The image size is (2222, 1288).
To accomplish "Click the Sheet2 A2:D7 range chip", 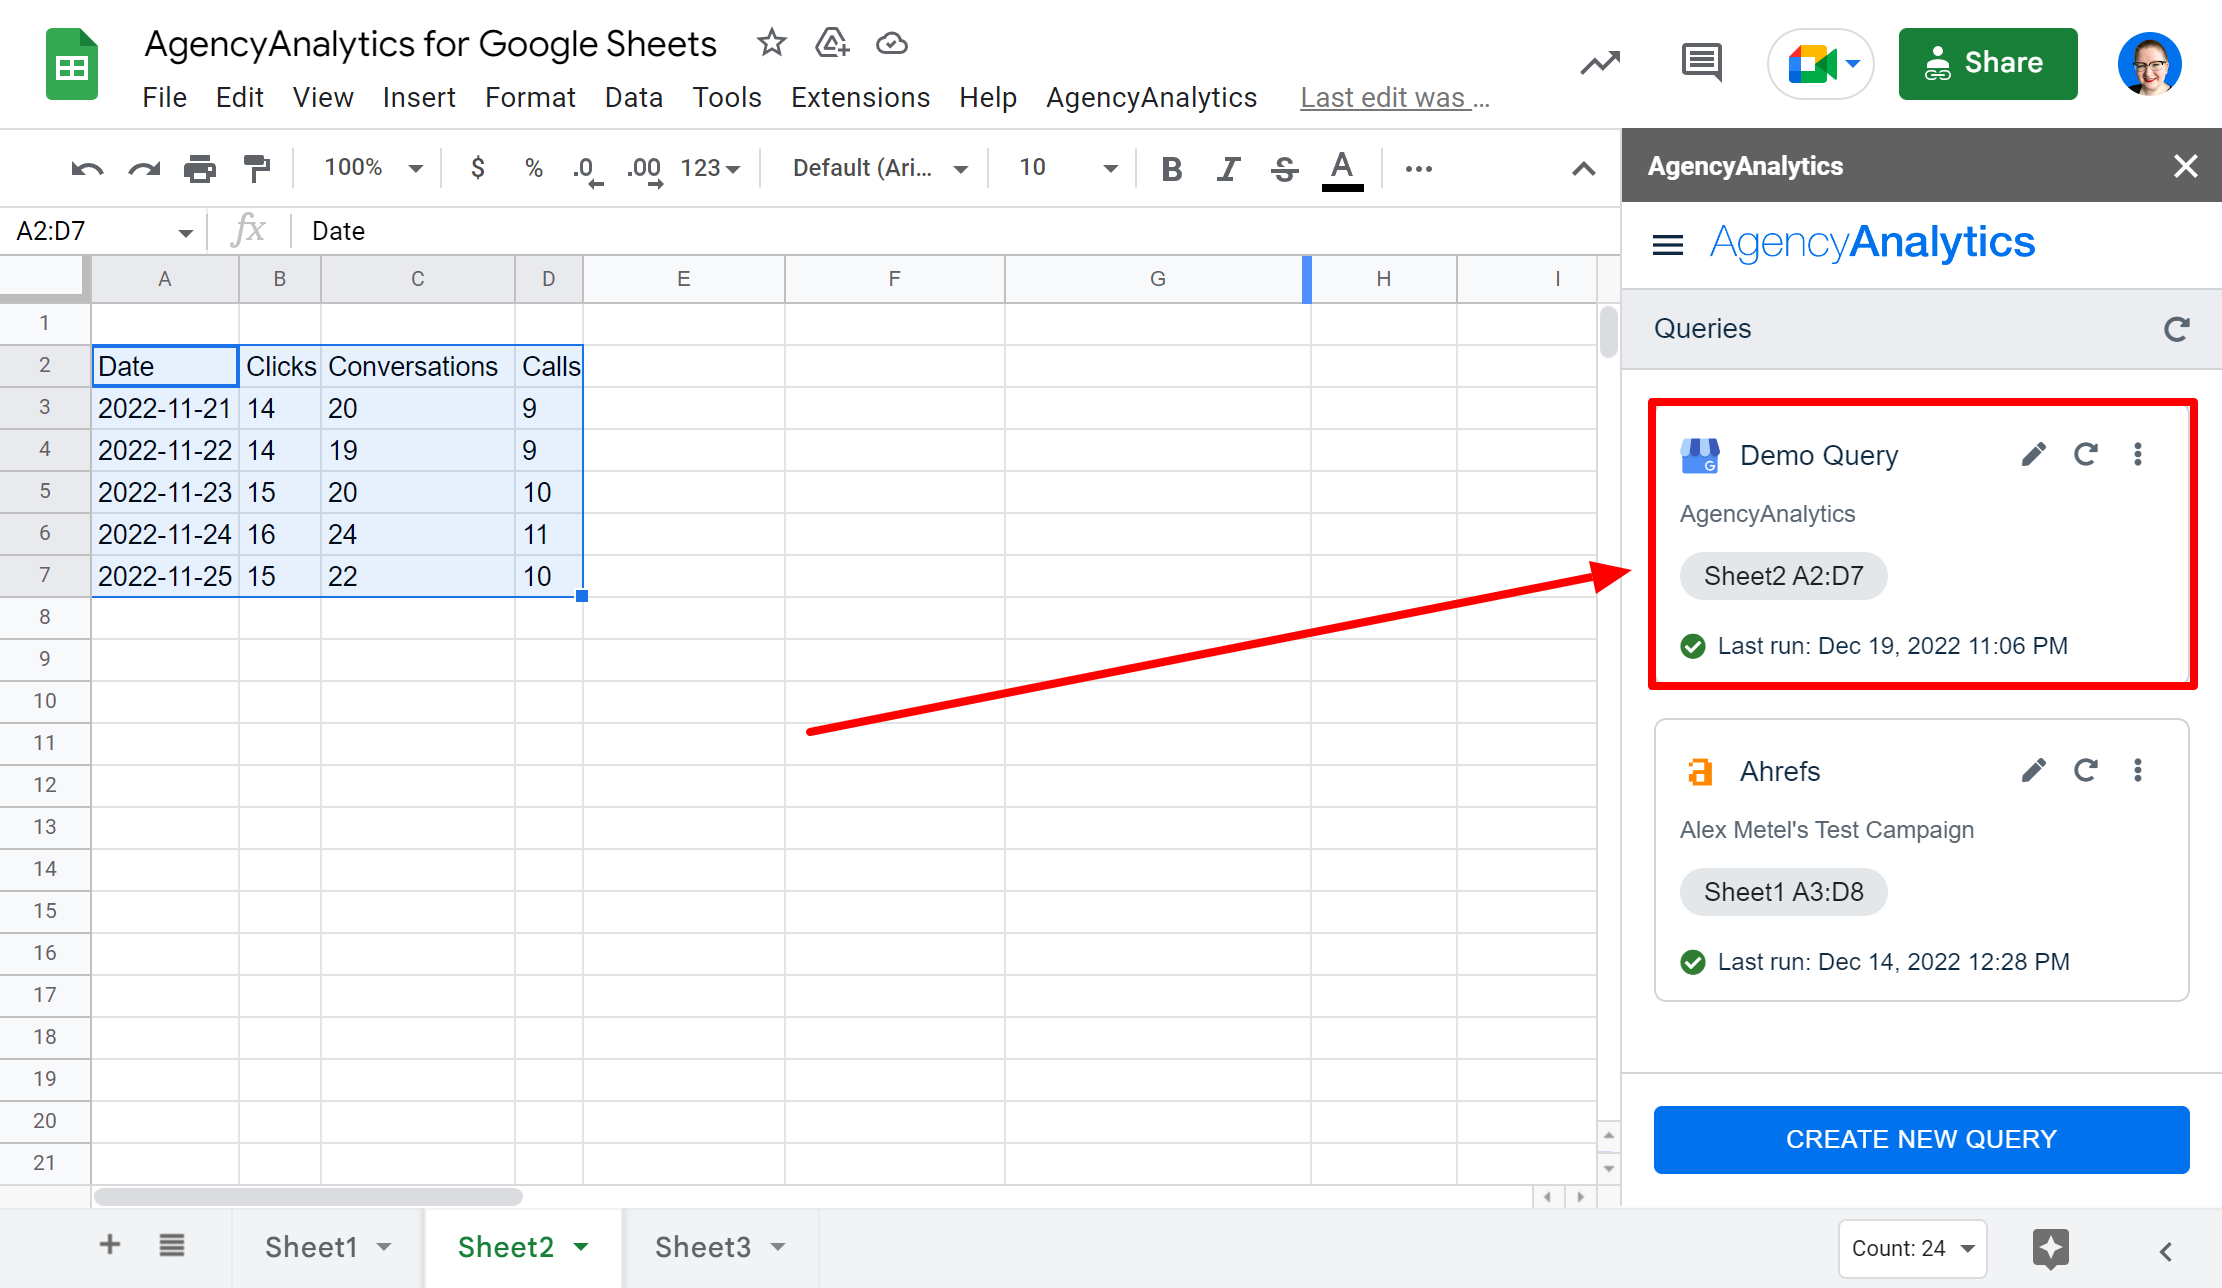I will (1783, 576).
